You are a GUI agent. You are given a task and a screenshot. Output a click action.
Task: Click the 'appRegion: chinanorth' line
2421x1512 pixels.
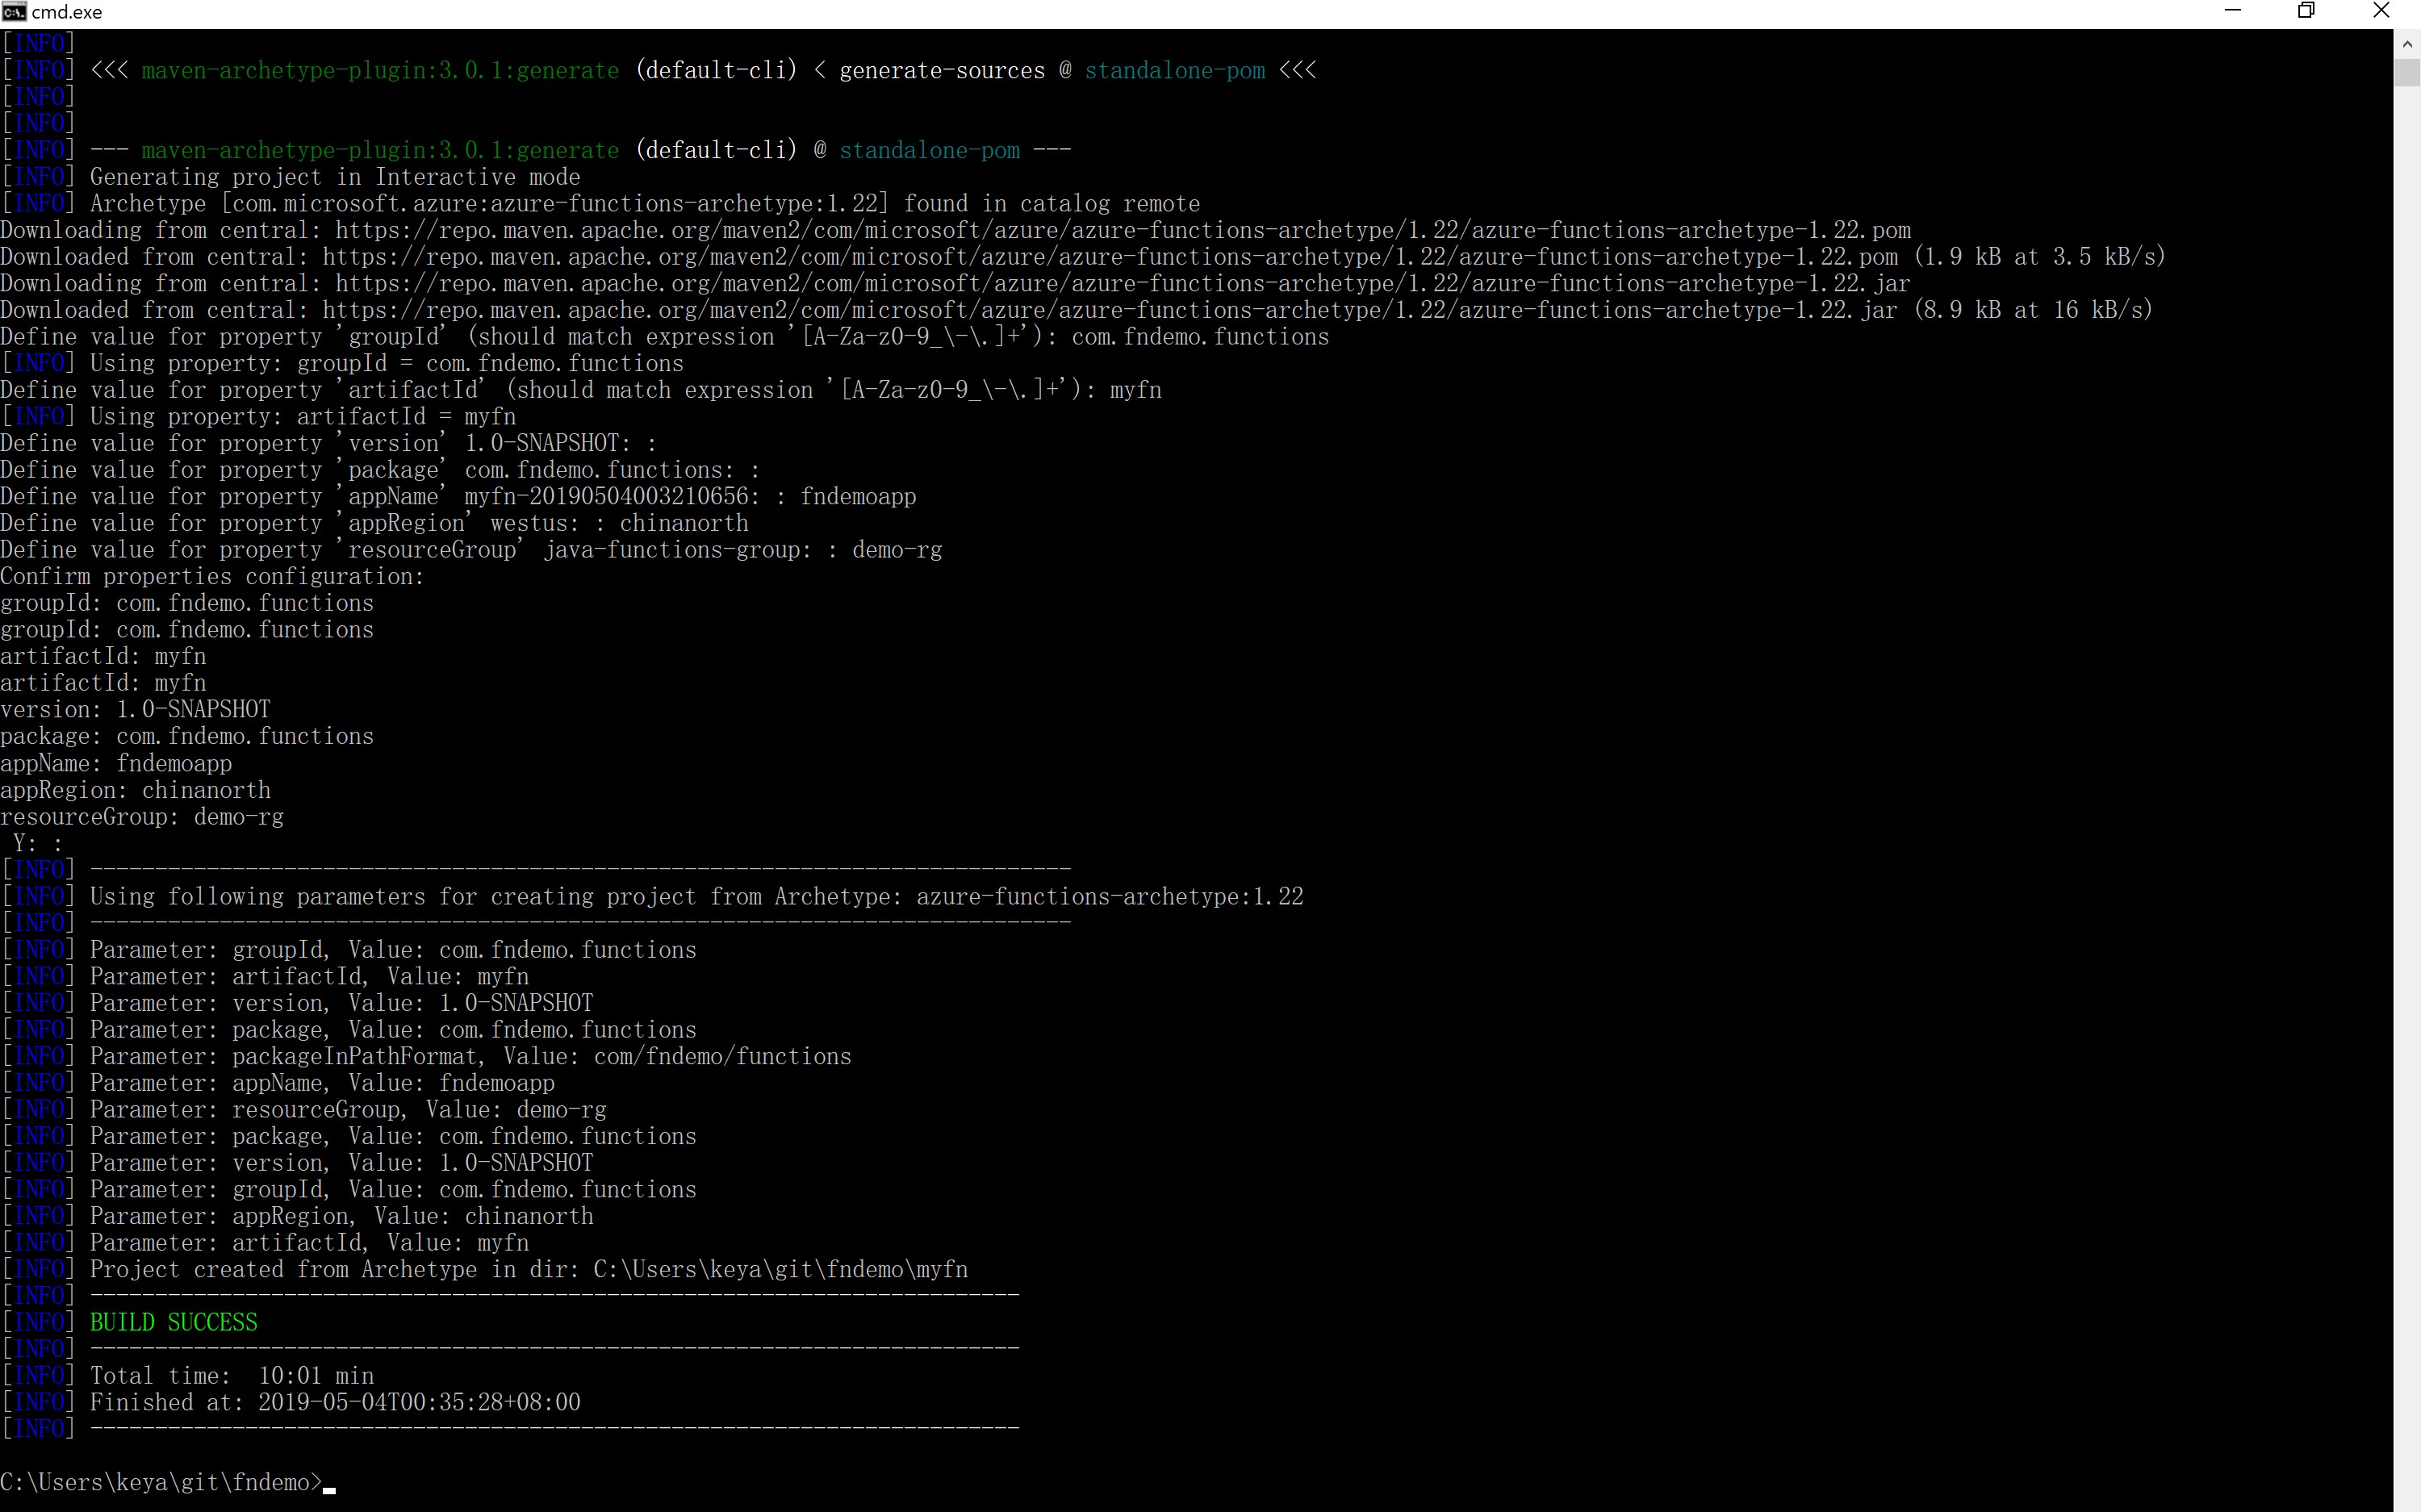(135, 790)
